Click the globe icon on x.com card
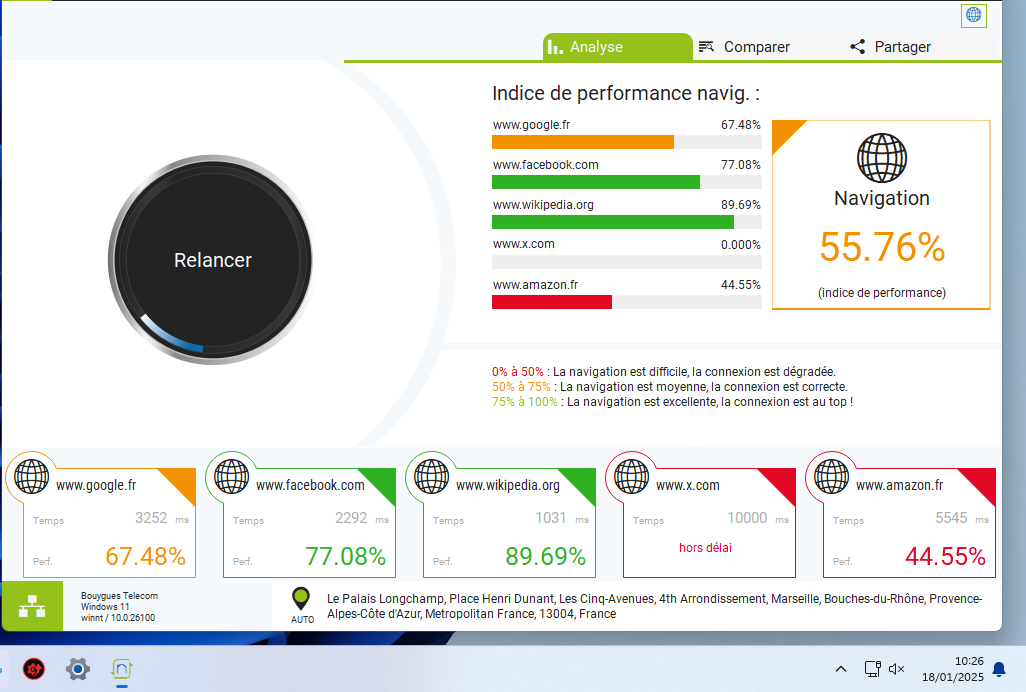The height and width of the screenshot is (692, 1026). [x=631, y=476]
